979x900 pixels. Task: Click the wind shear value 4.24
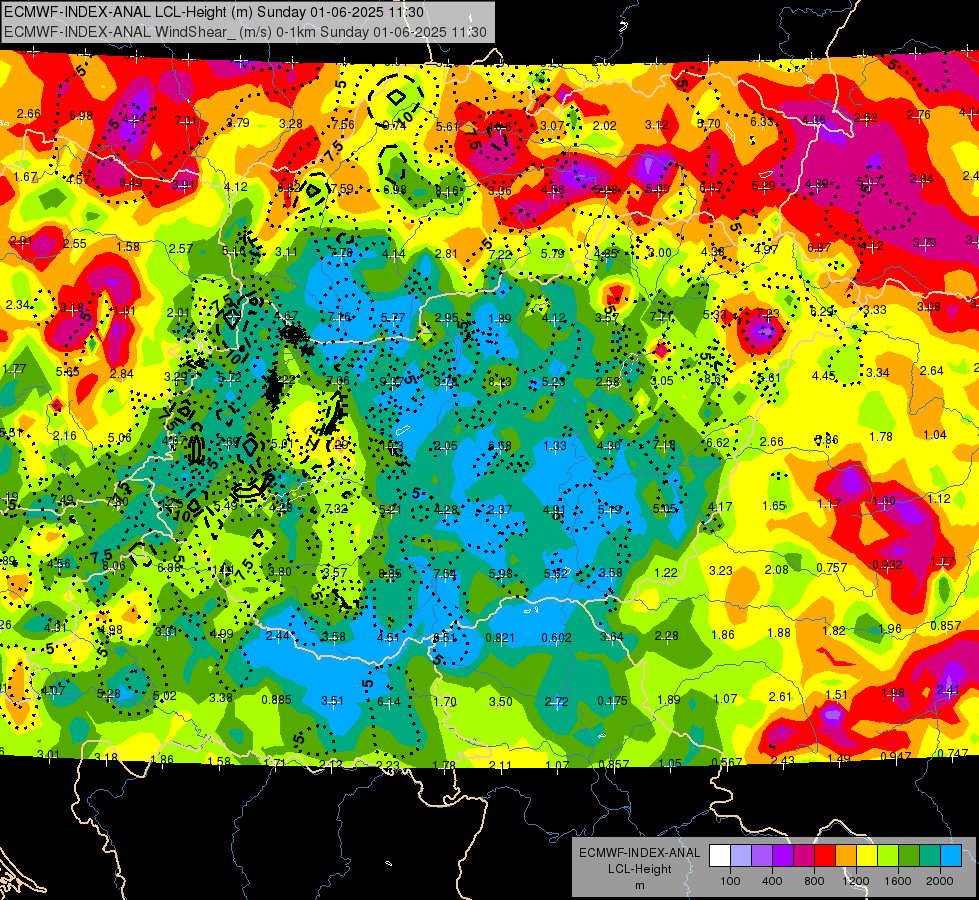[134, 119]
